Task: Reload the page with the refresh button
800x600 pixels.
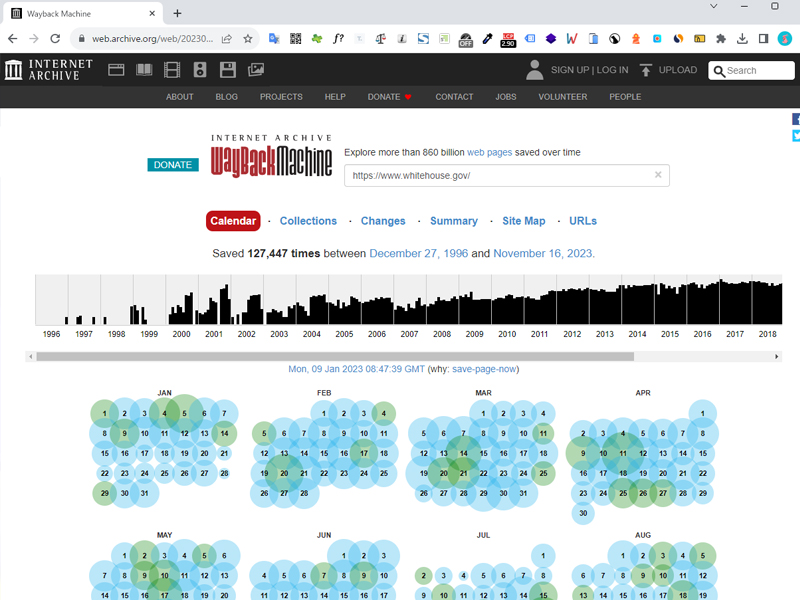Action: point(55,39)
